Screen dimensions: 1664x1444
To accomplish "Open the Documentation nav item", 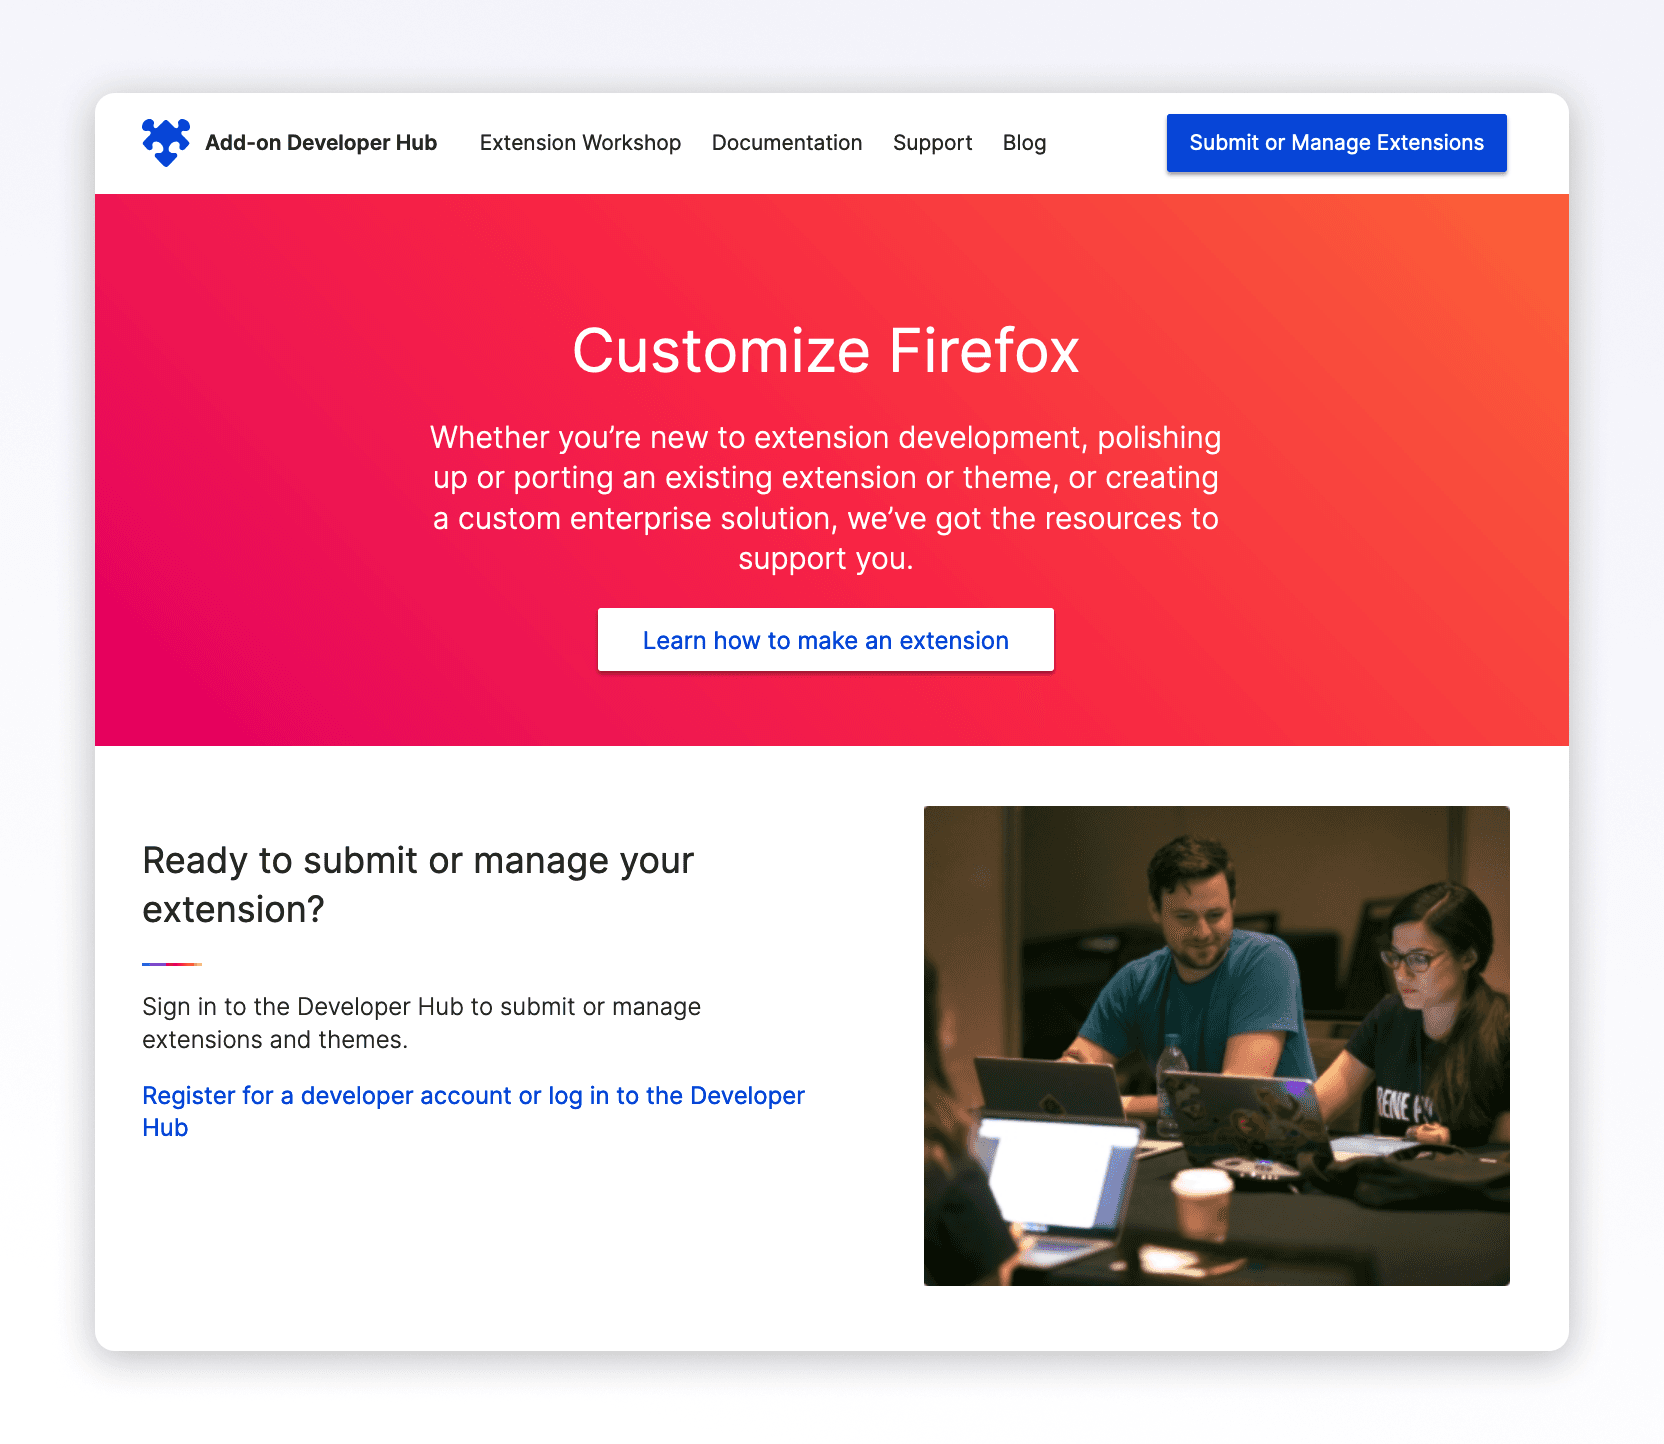I will [x=787, y=143].
